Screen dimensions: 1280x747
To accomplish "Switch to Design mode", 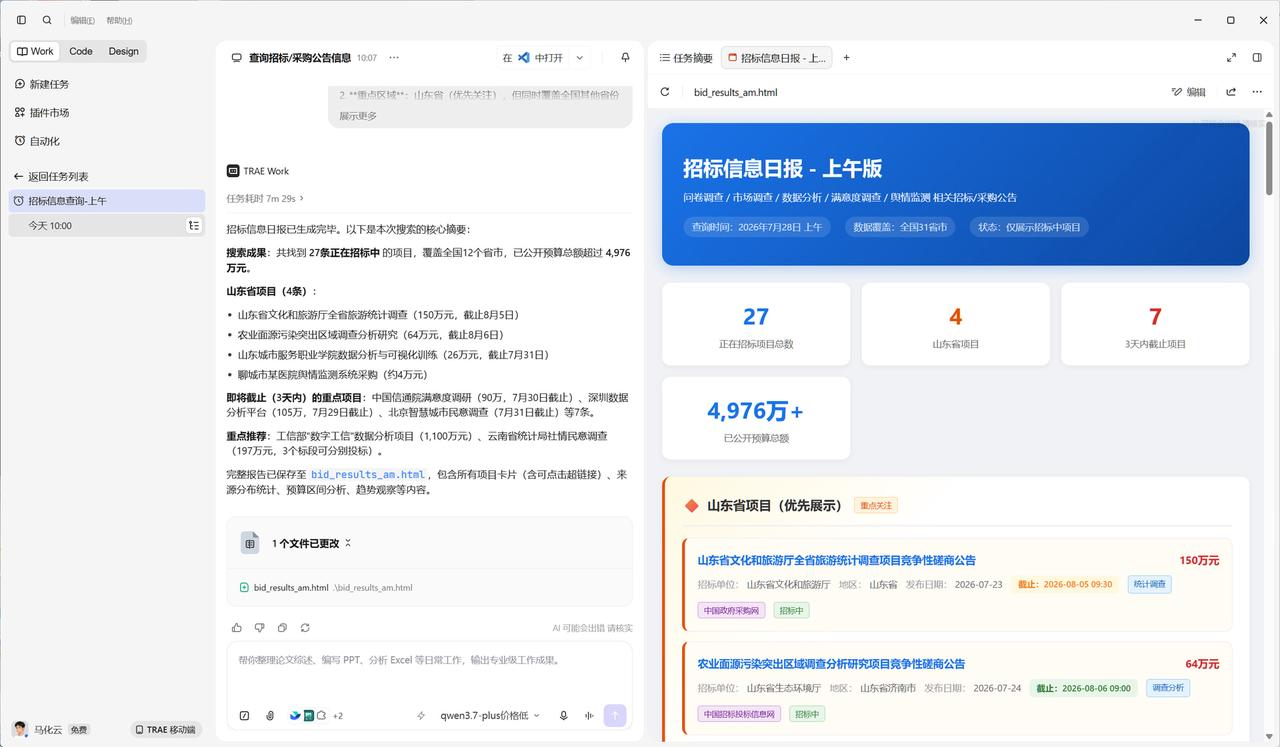I will [x=124, y=51].
